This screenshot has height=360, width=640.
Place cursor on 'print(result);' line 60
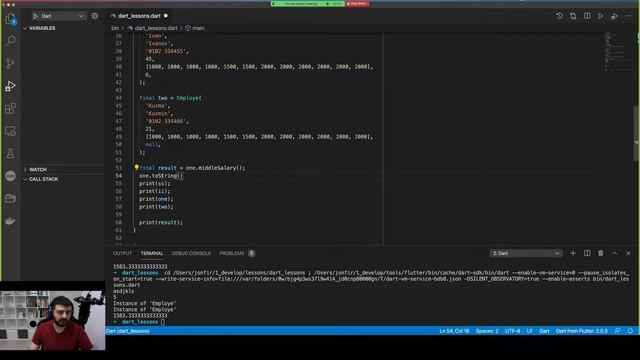click(x=161, y=222)
